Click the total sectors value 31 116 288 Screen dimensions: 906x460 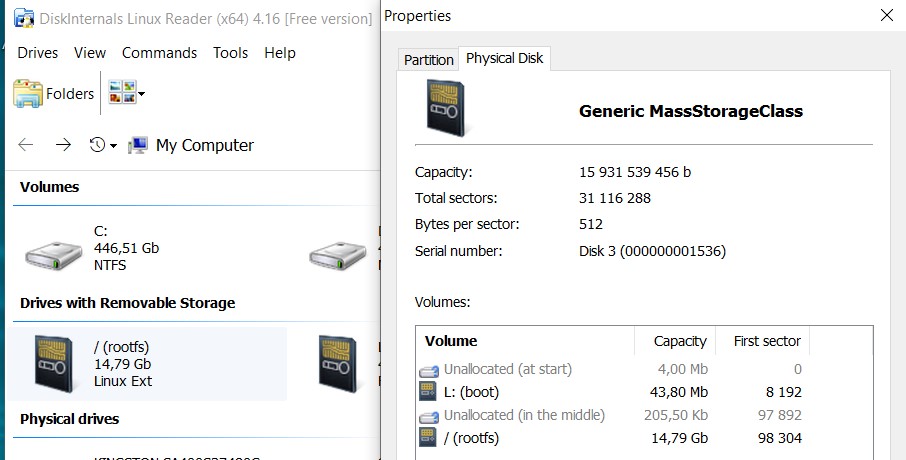(615, 198)
